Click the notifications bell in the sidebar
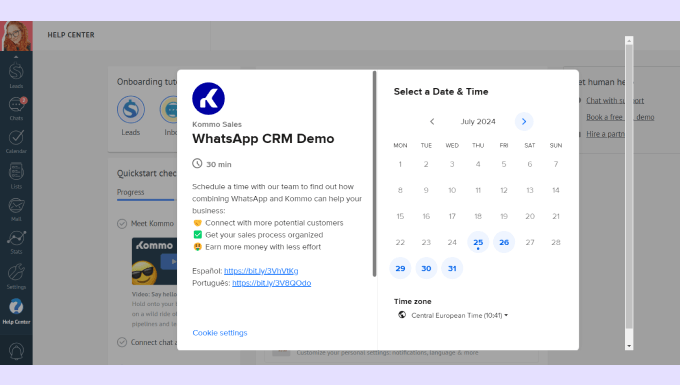The height and width of the screenshot is (385, 680). (x=16, y=351)
